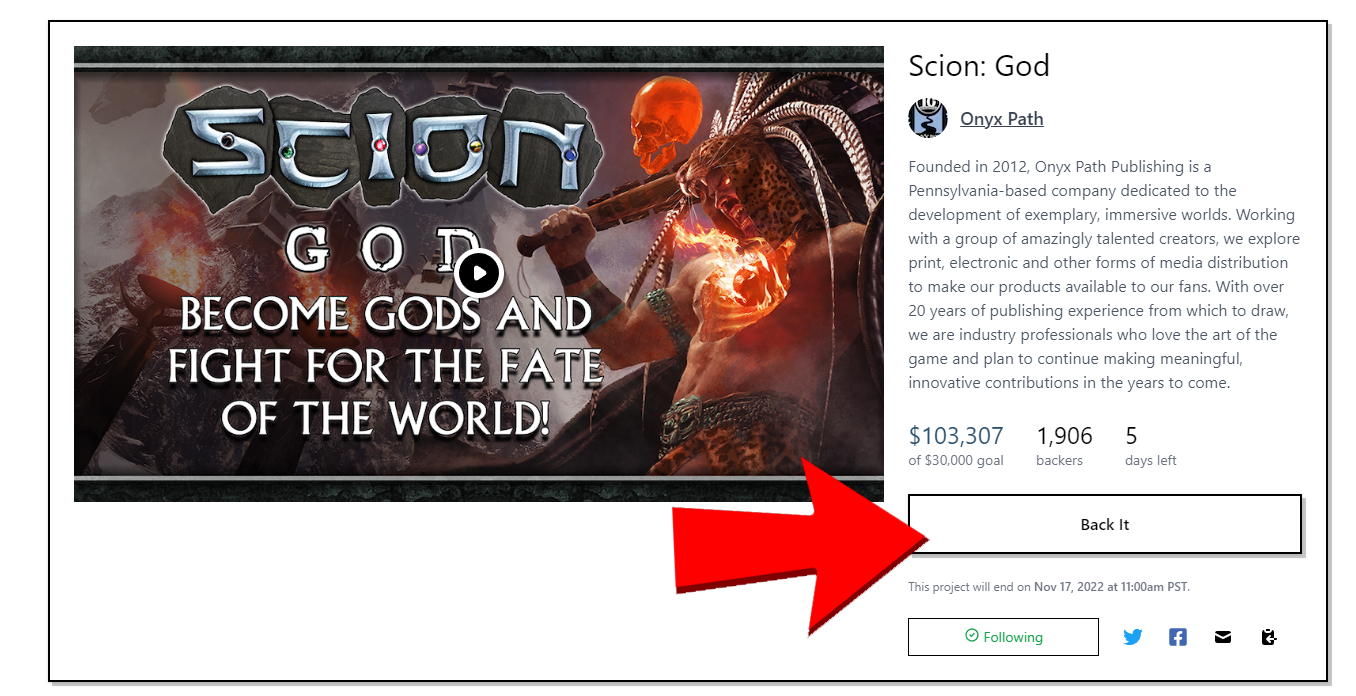Viewport: 1356px width, 696px height.
Task: Click the 1,906 backers count
Action: click(x=1064, y=436)
